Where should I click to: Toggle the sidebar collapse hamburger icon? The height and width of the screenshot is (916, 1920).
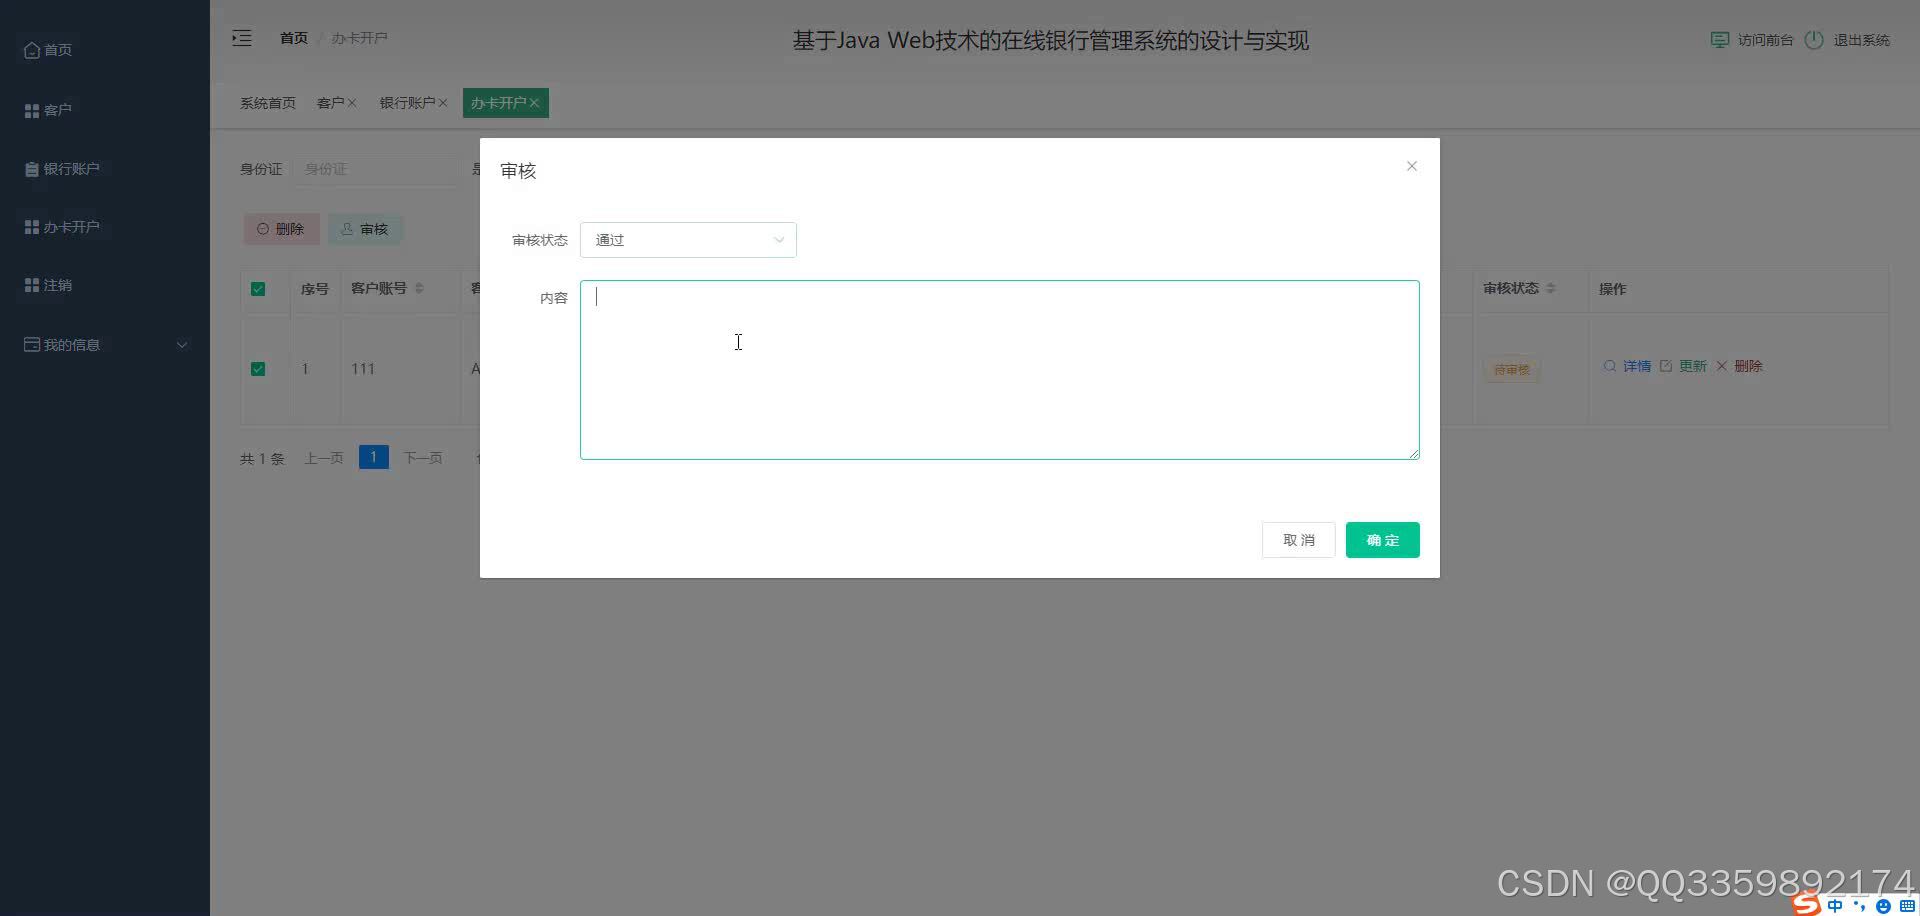242,38
